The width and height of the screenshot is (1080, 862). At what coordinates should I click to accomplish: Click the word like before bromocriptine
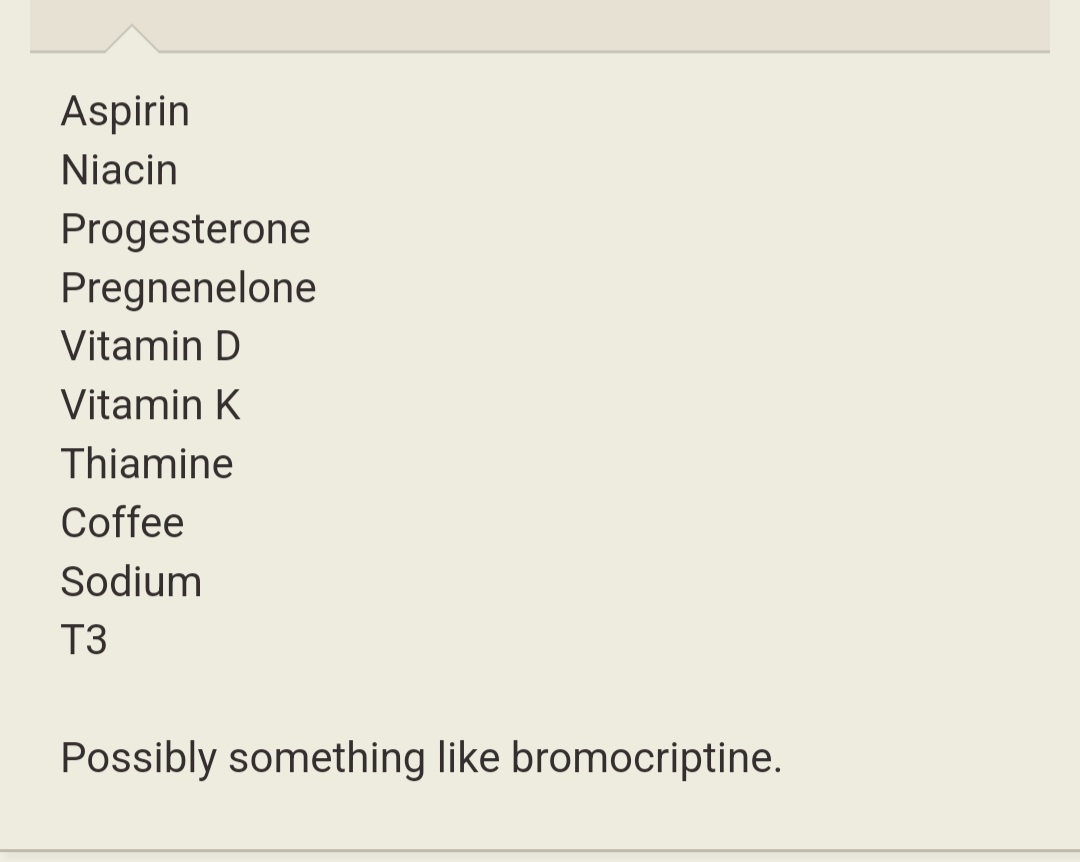(x=468, y=758)
